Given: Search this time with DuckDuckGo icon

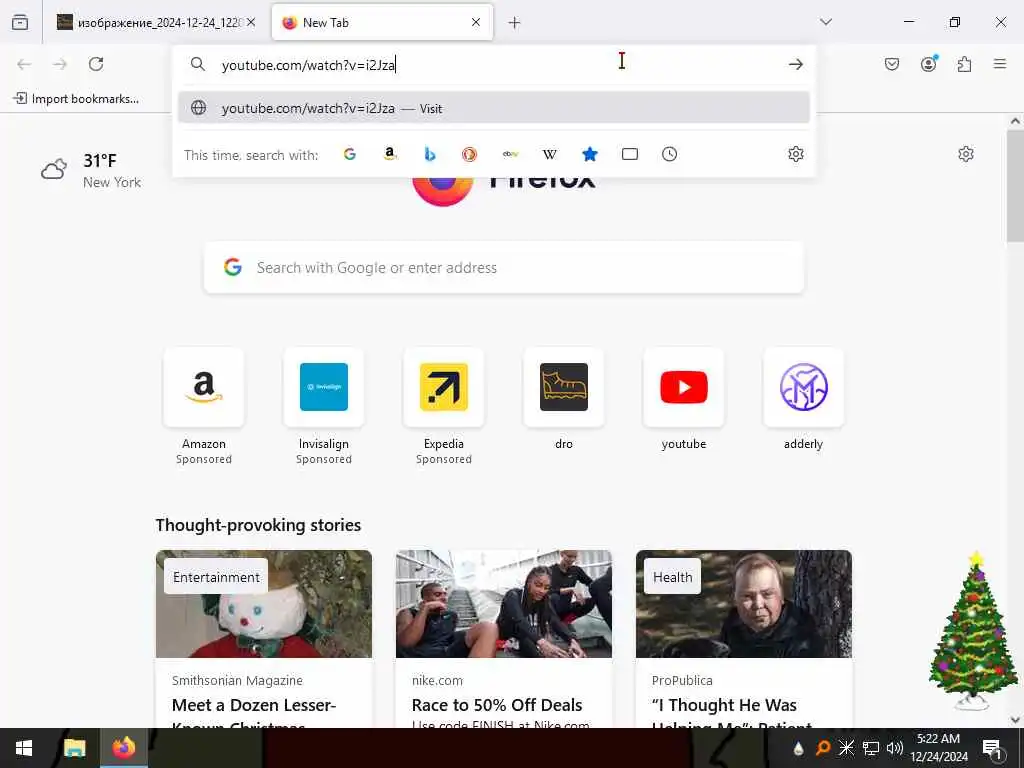Looking at the screenshot, I should [x=470, y=154].
